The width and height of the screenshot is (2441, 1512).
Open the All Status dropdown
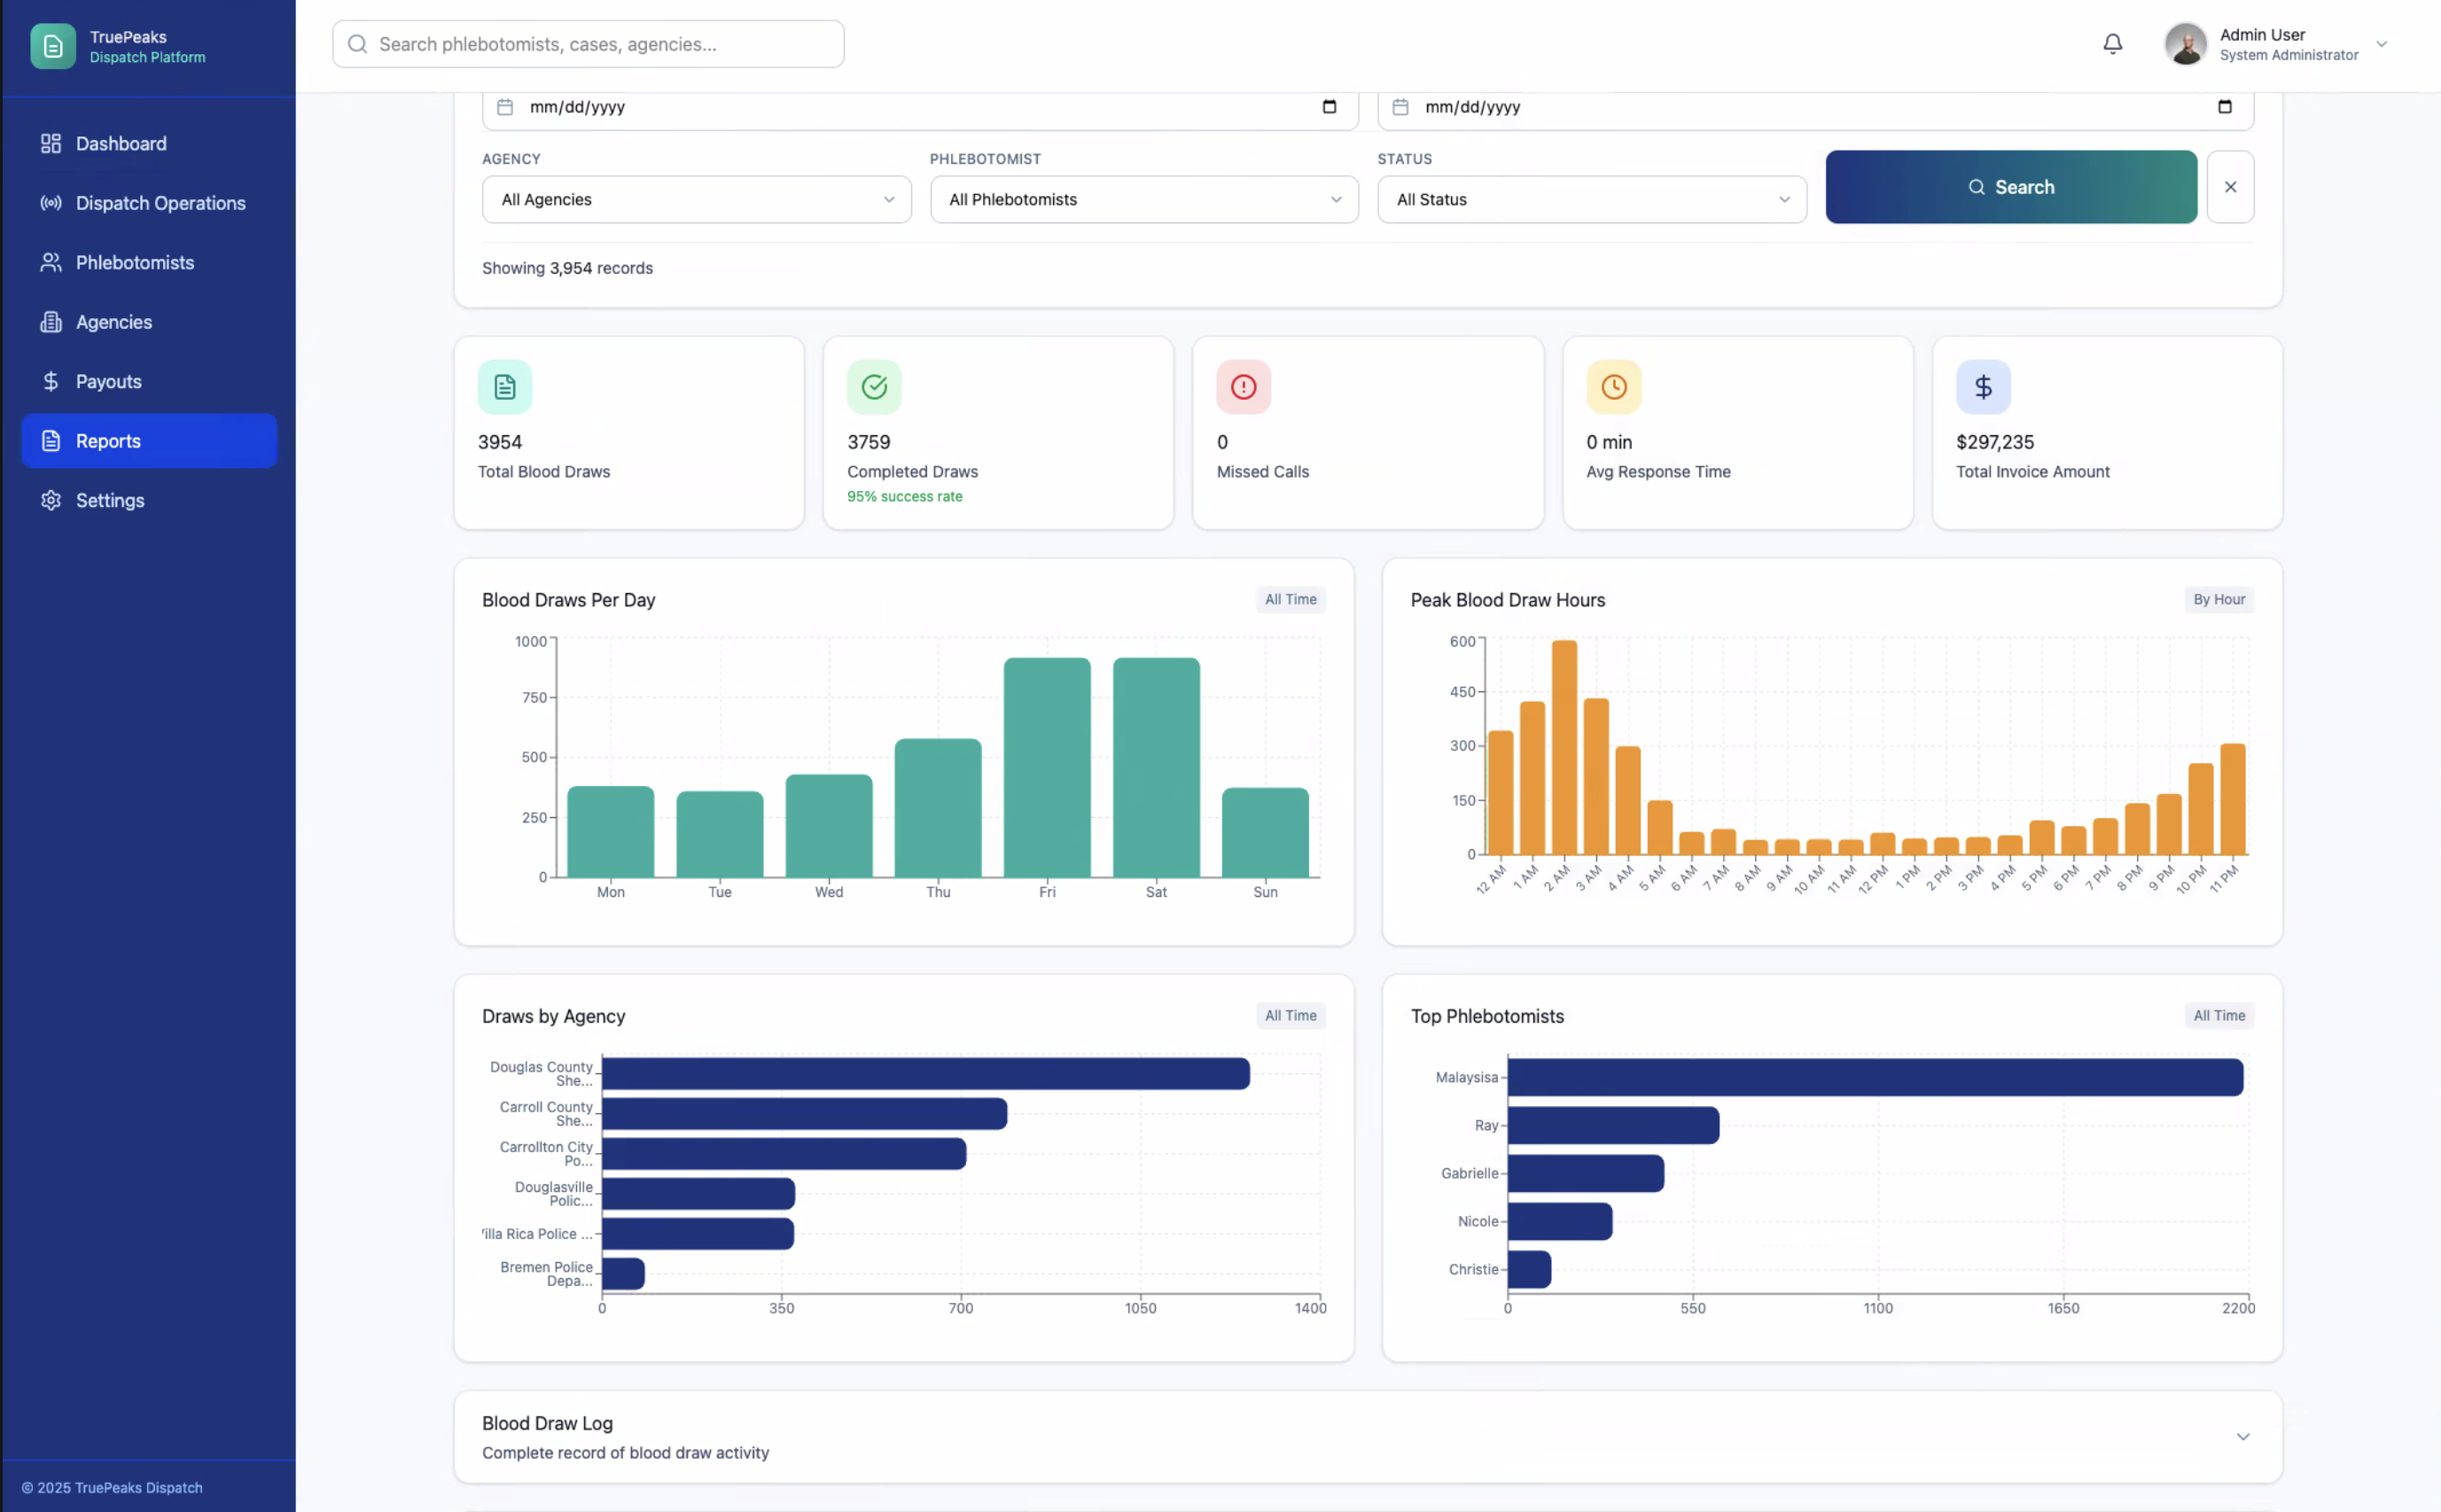click(1590, 199)
